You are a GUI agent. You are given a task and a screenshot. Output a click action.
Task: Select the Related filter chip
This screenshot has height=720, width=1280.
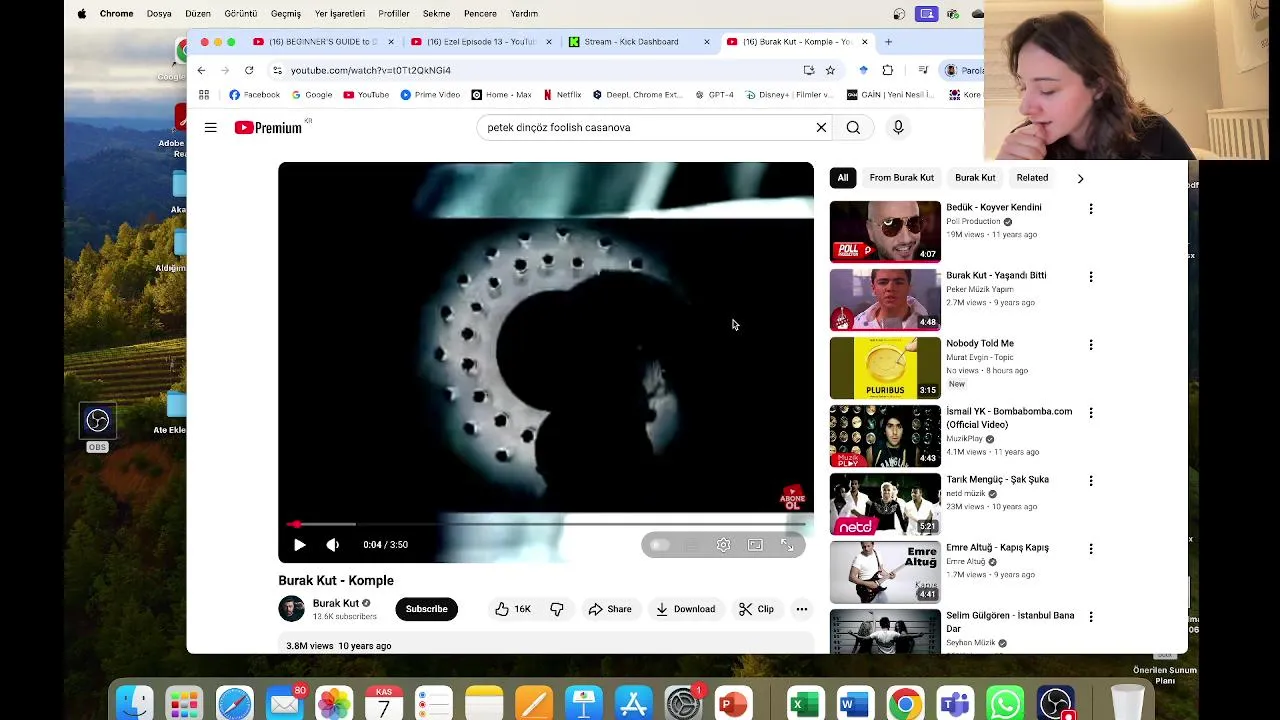(1032, 178)
